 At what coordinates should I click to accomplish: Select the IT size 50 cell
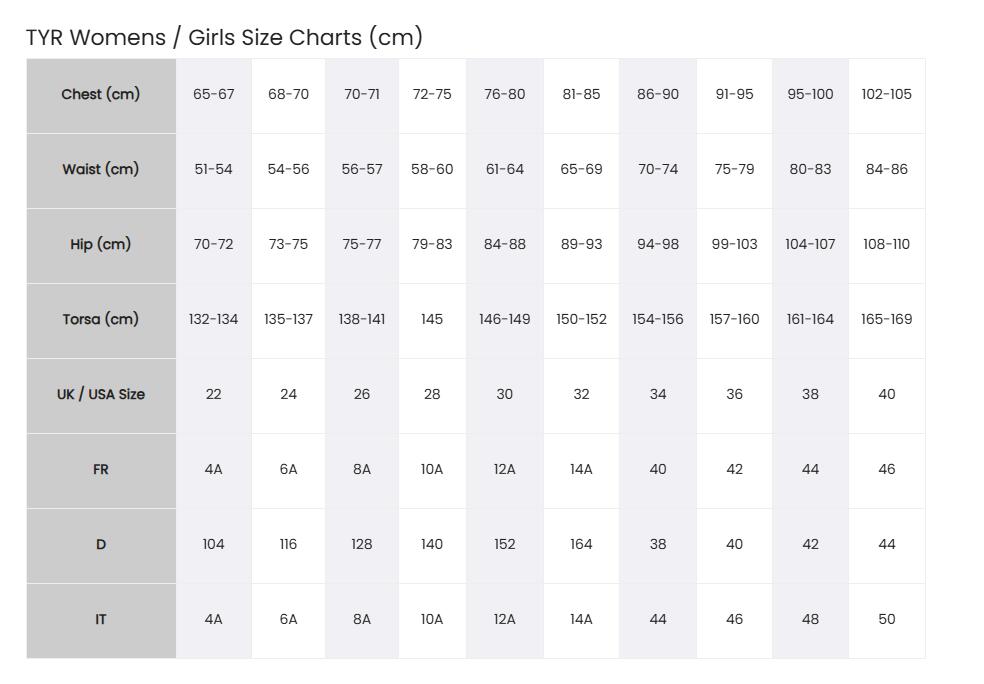(887, 621)
